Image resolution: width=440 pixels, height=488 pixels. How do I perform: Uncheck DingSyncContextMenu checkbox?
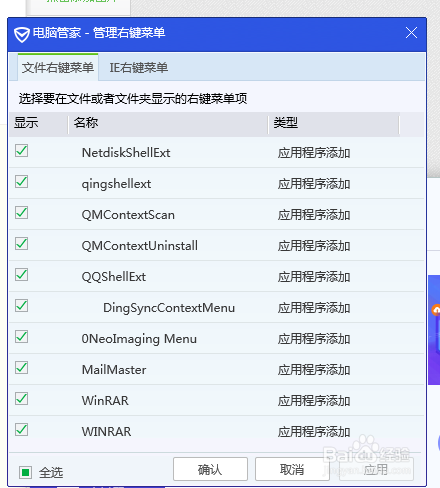click(21, 306)
